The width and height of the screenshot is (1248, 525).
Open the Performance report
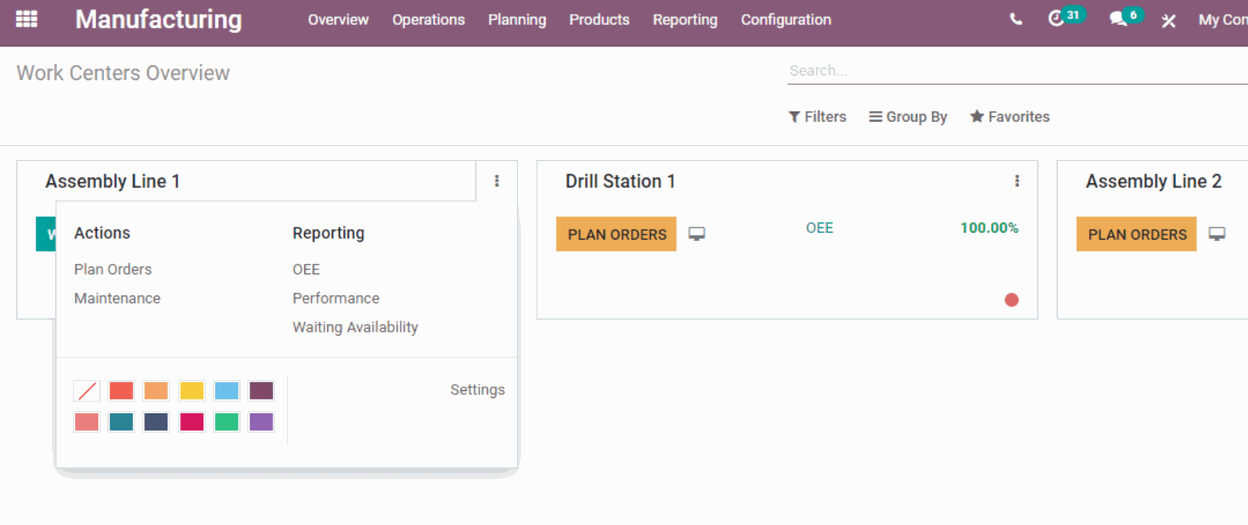[336, 298]
